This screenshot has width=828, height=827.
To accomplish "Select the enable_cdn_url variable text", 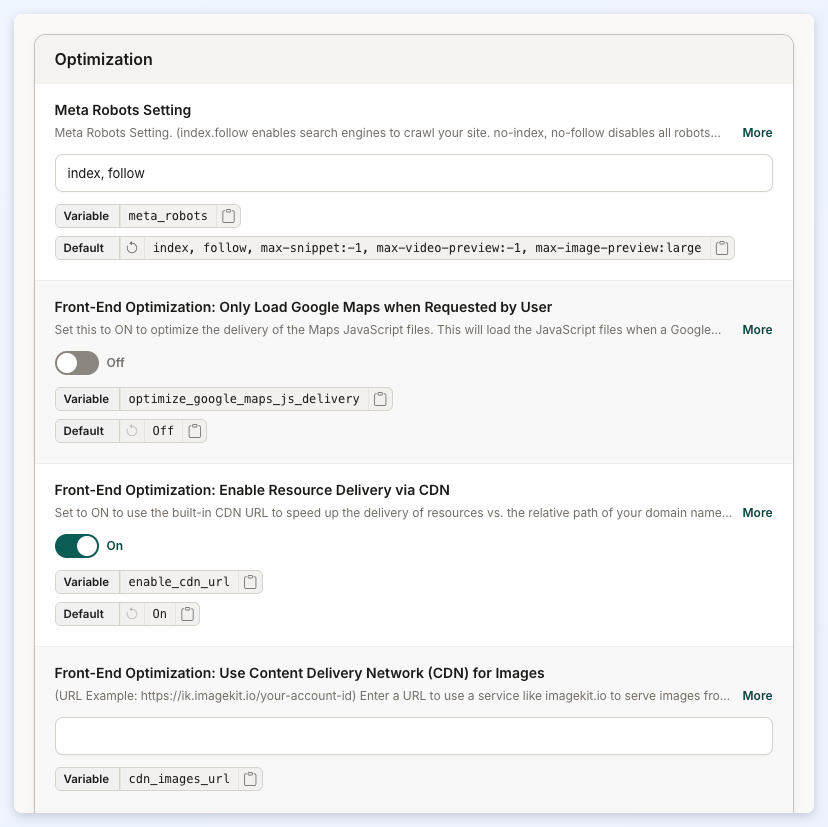I will coord(179,582).
